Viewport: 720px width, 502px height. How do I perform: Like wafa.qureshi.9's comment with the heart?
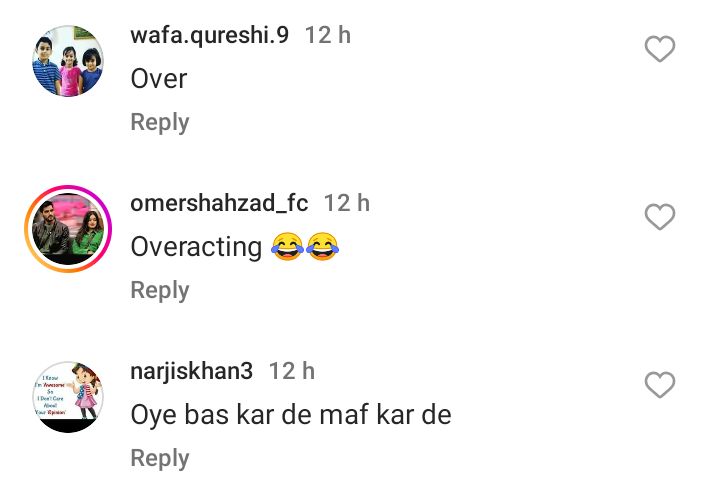(659, 49)
